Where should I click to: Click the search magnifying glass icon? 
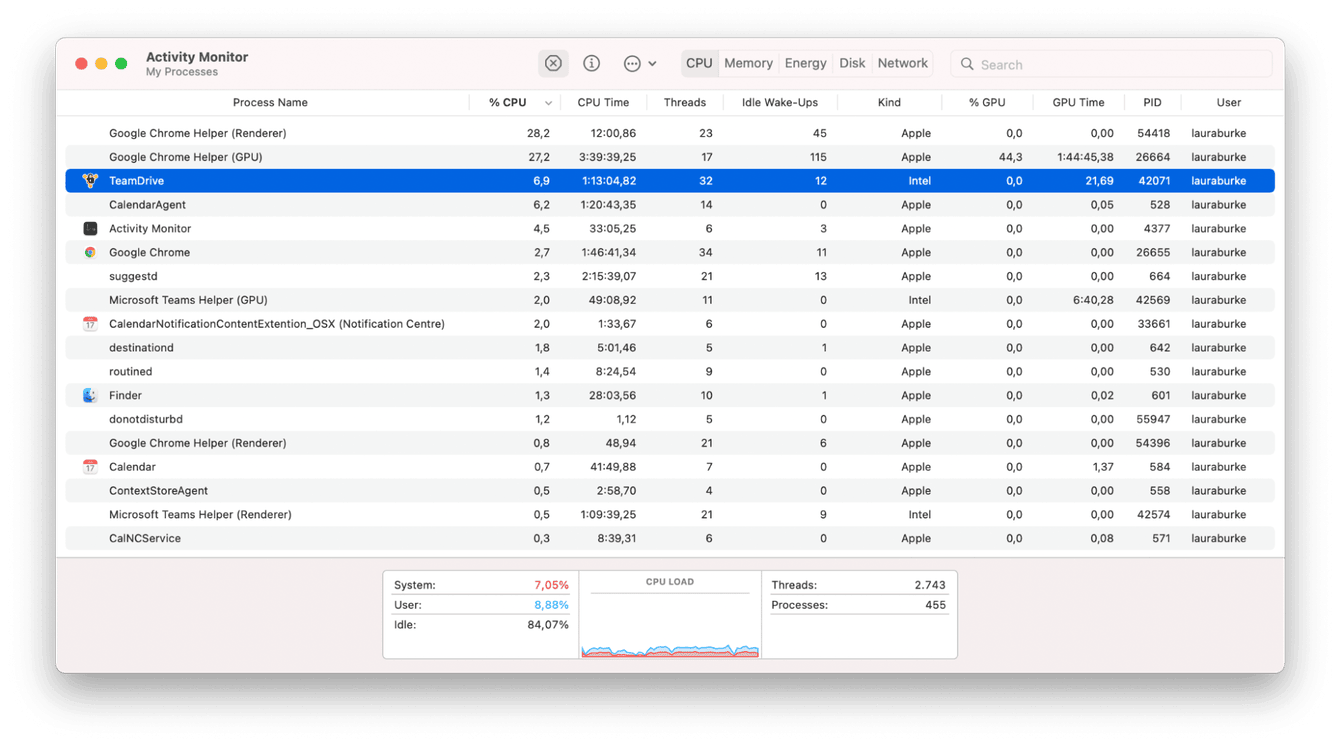click(967, 64)
